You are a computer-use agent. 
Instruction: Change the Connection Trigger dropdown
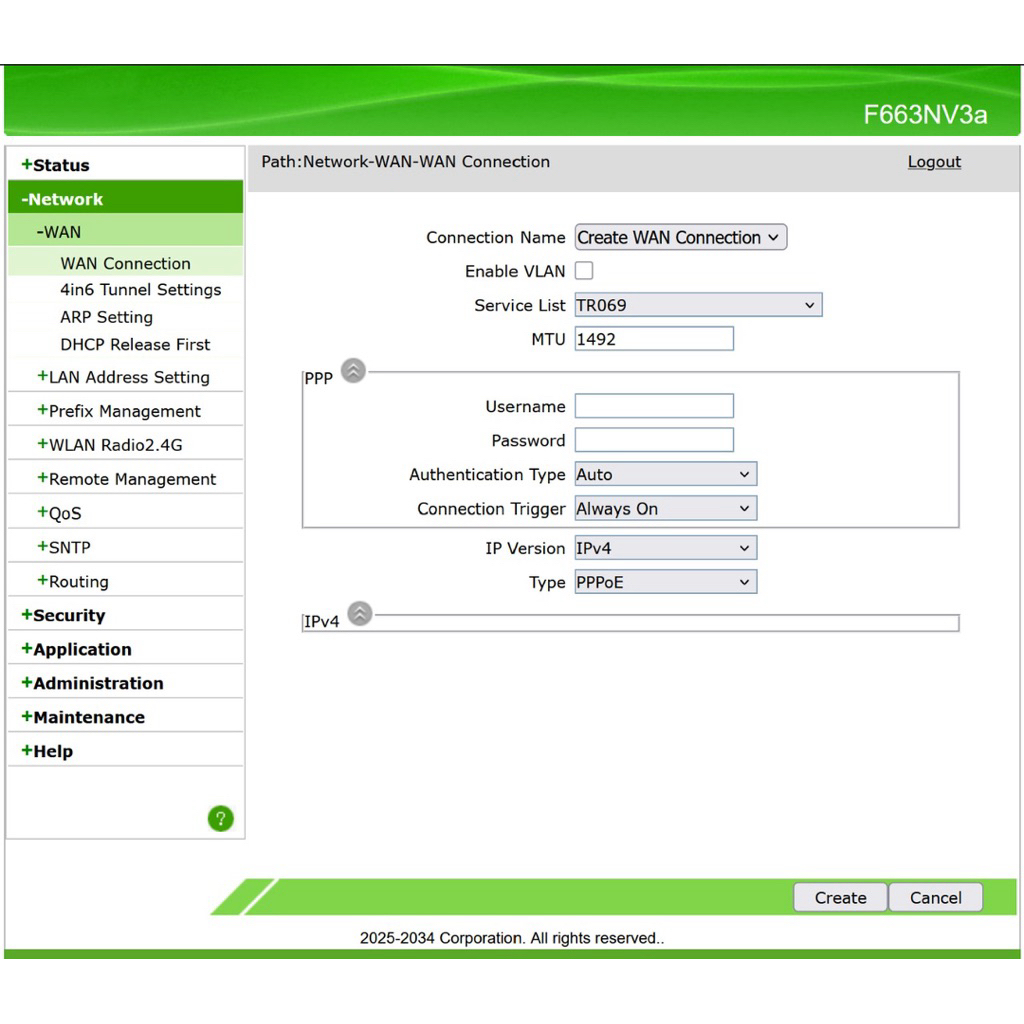(x=665, y=508)
